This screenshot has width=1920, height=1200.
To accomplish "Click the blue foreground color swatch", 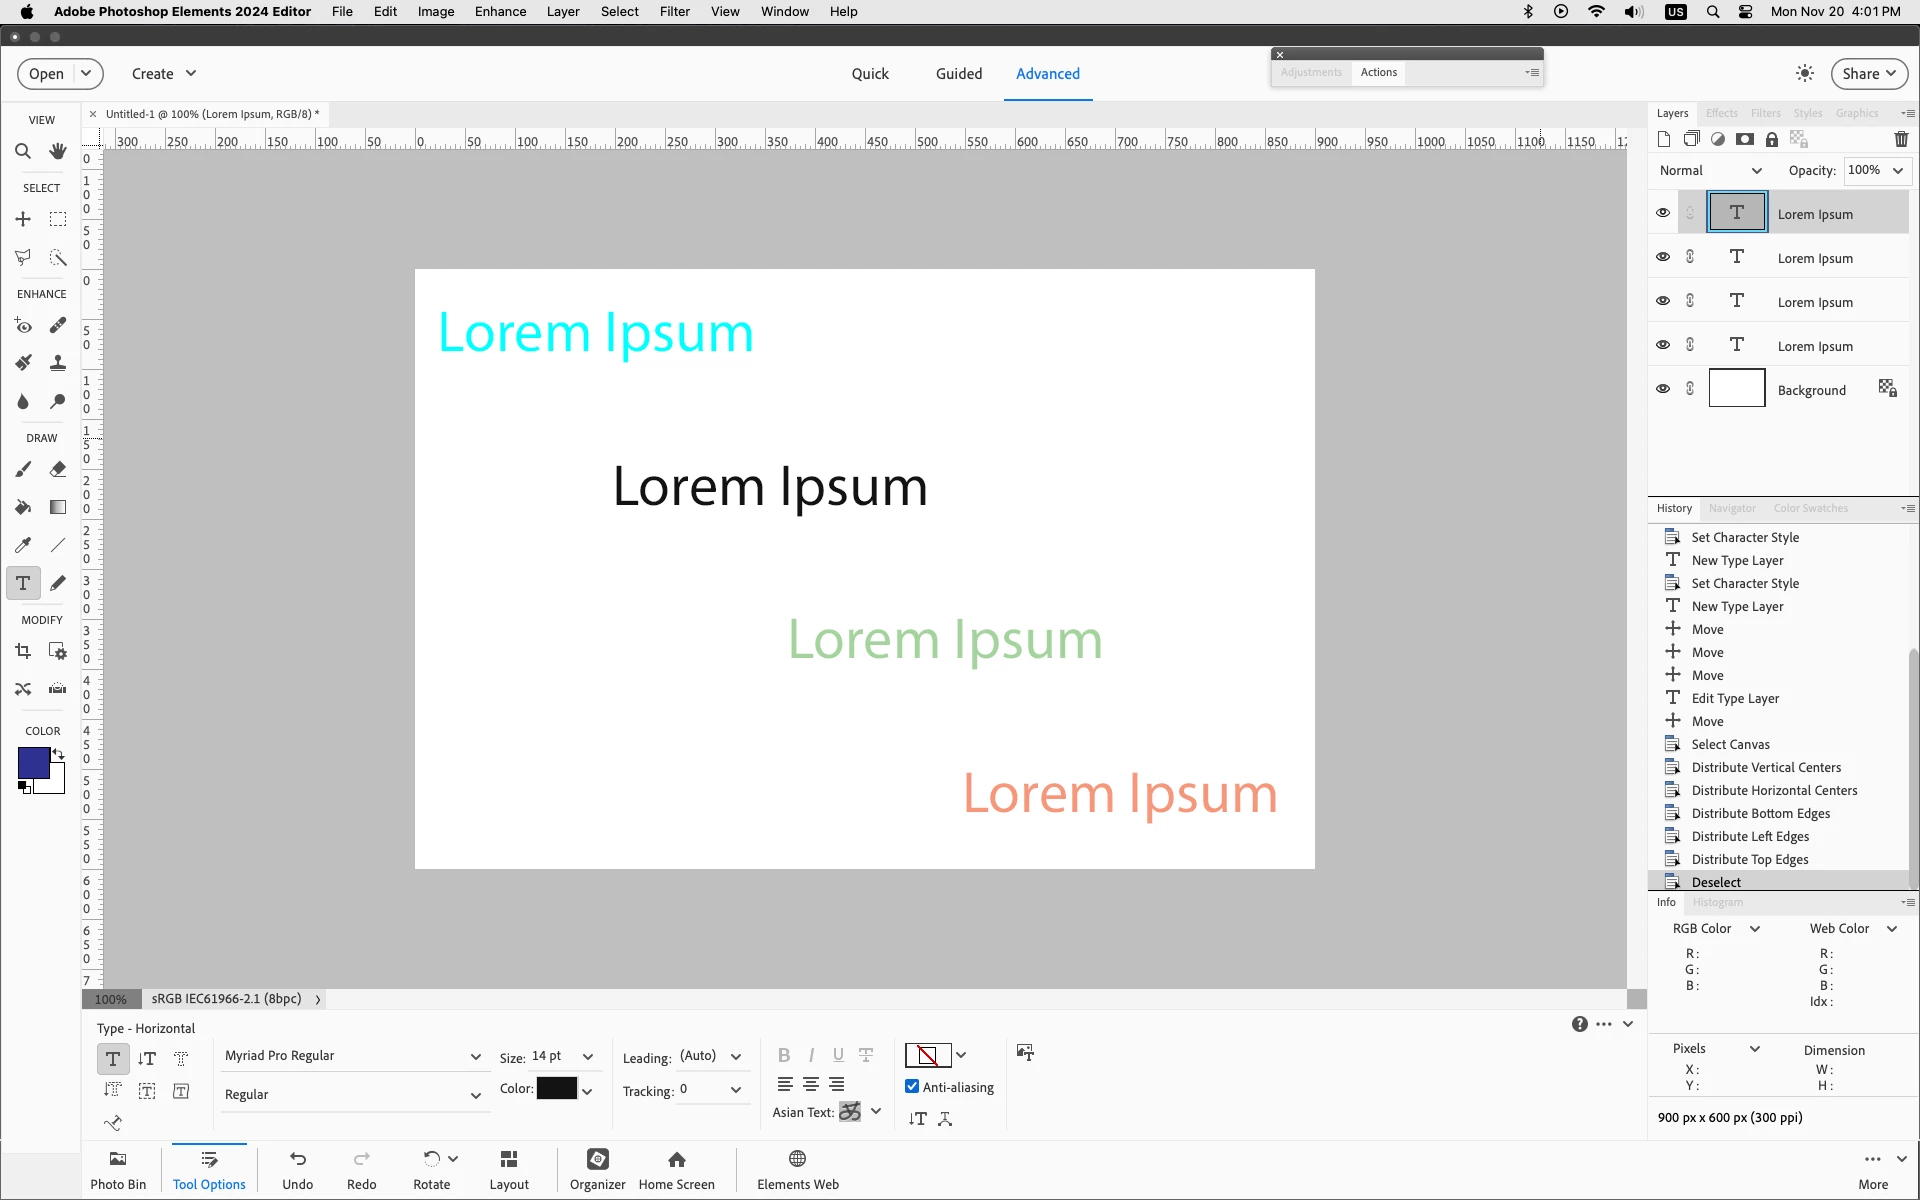I will 33,763.
